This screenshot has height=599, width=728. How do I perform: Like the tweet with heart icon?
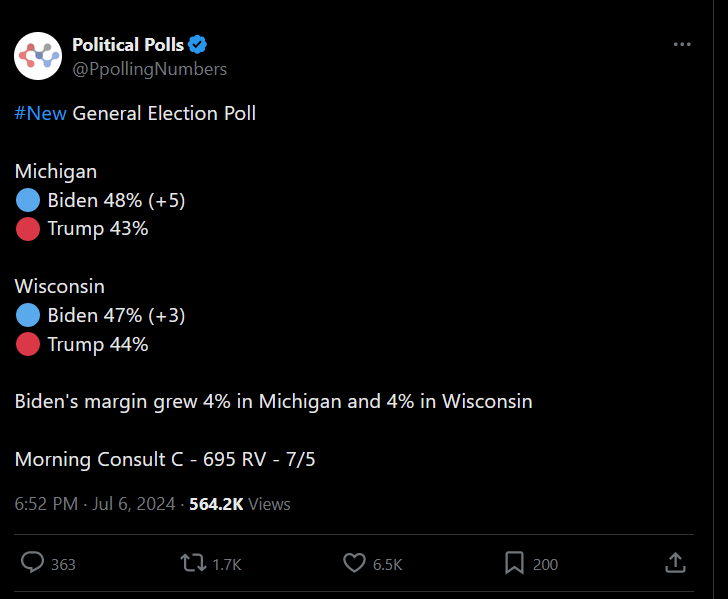point(354,562)
